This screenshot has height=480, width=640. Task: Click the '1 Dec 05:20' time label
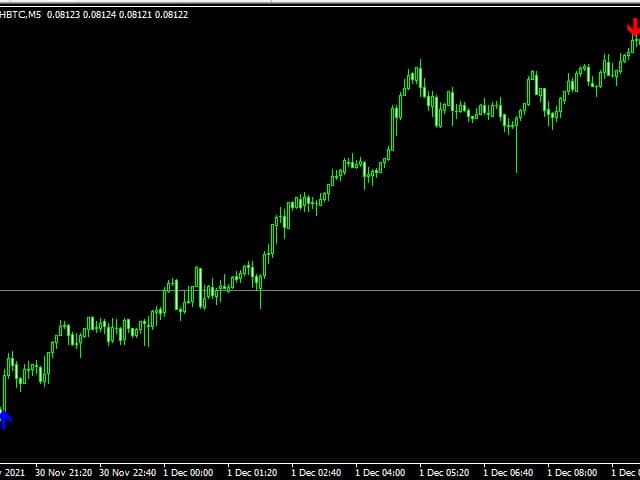444,473
